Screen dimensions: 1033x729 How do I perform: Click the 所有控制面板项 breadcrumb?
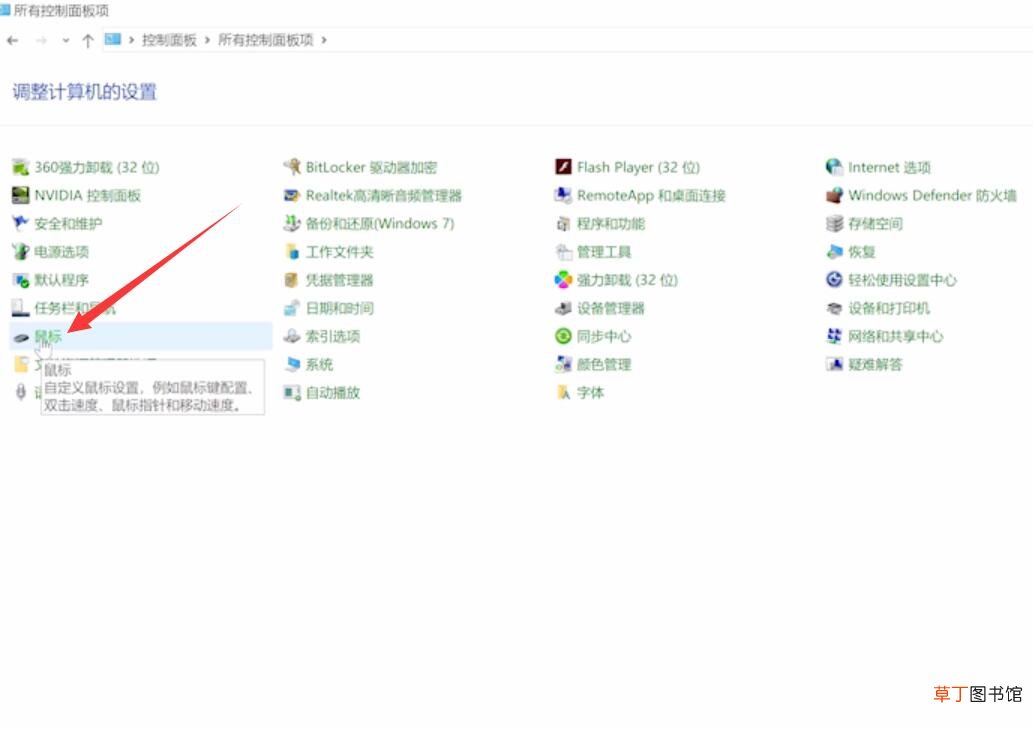(x=265, y=40)
